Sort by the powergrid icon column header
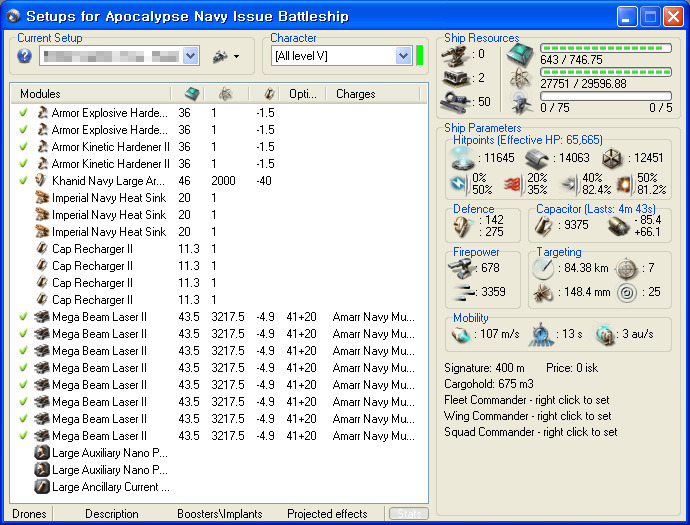Image resolution: width=690 pixels, height=525 pixels. (x=226, y=94)
